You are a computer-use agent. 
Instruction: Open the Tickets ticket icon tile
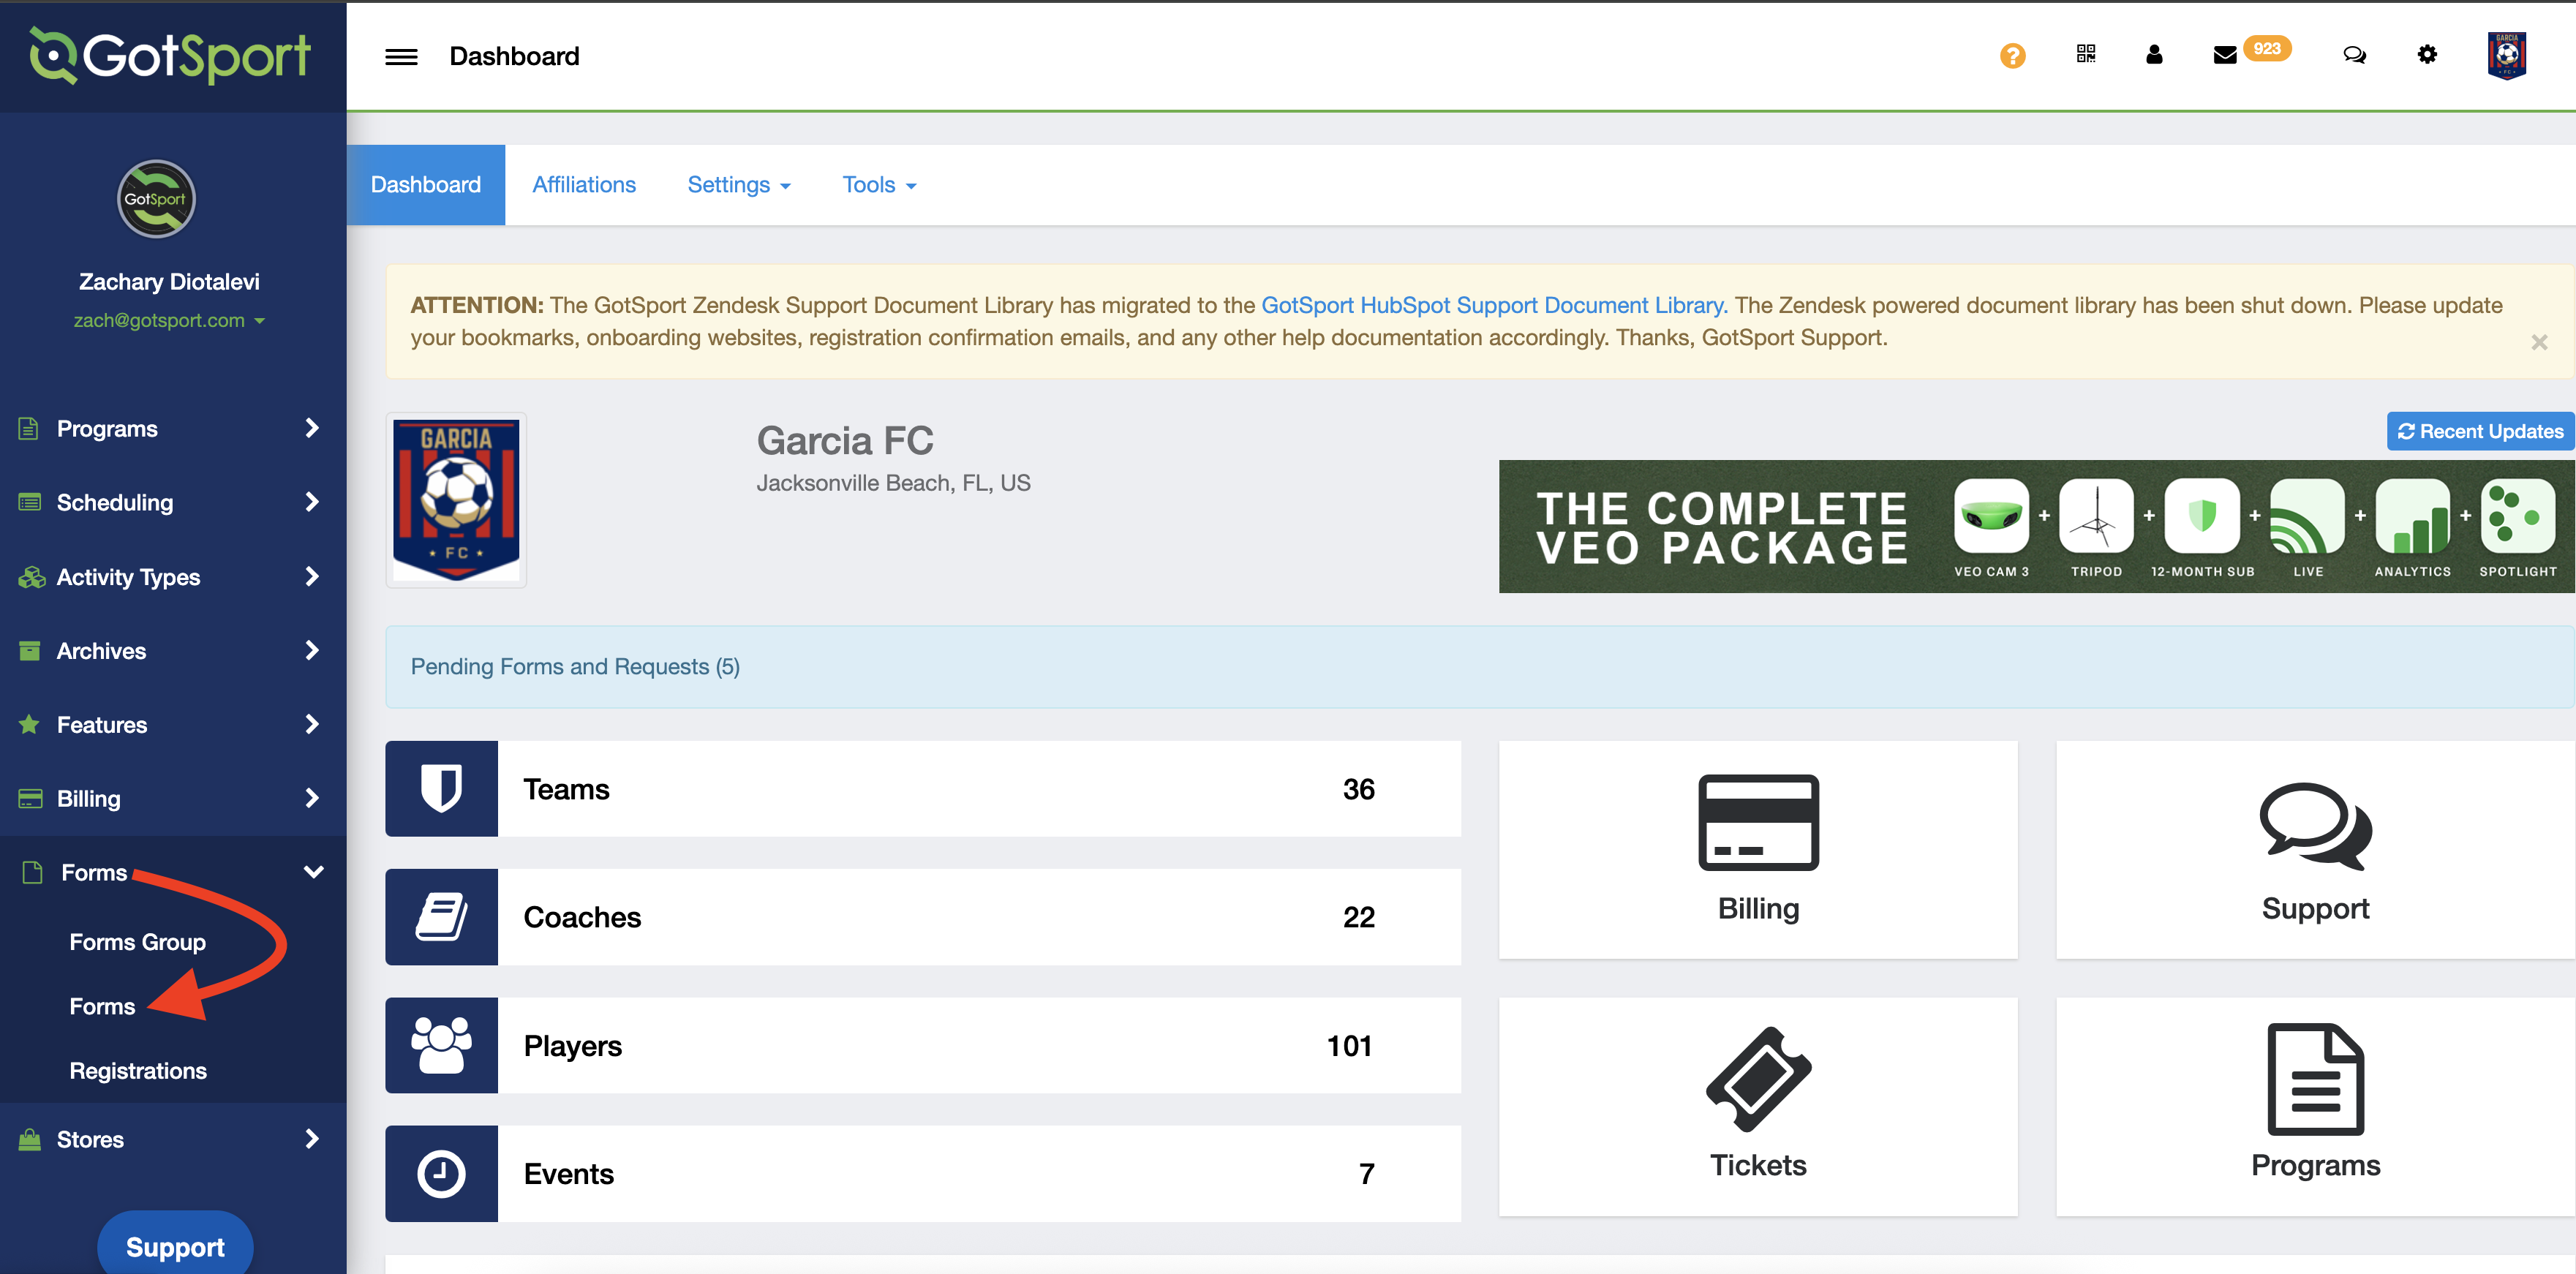click(x=1757, y=1106)
